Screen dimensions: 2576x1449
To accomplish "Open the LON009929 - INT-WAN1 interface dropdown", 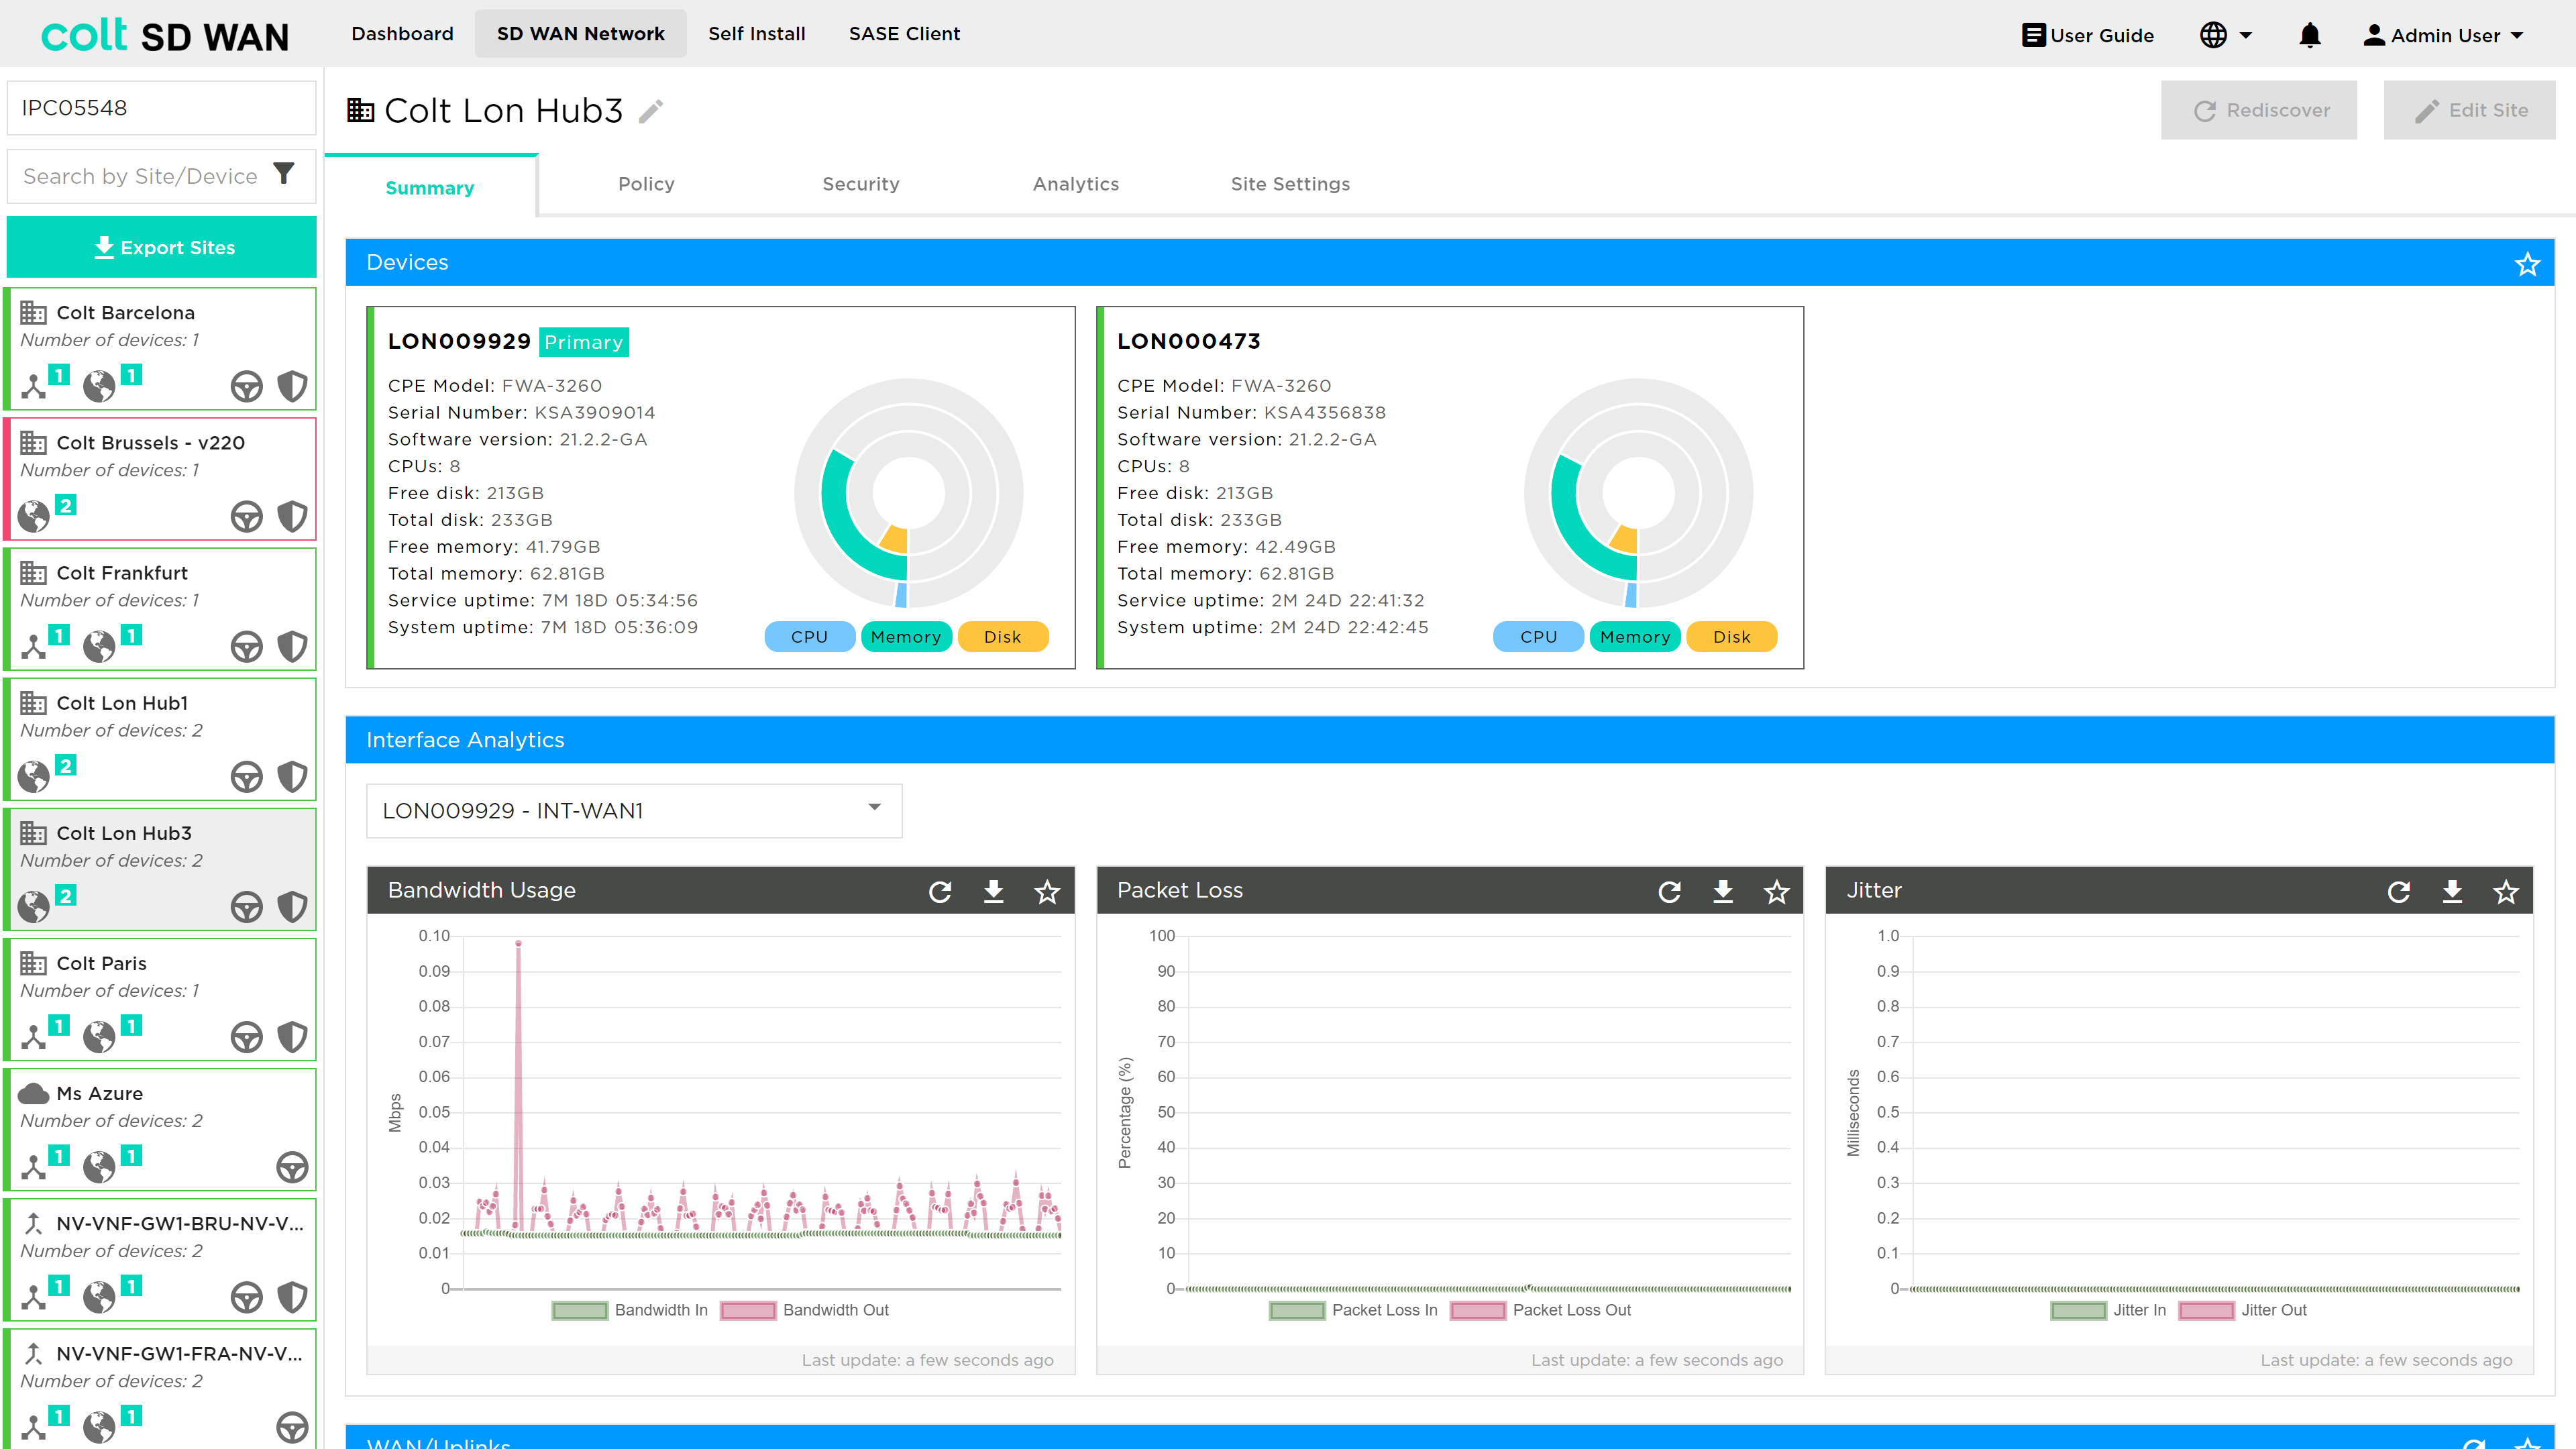I will (634, 811).
